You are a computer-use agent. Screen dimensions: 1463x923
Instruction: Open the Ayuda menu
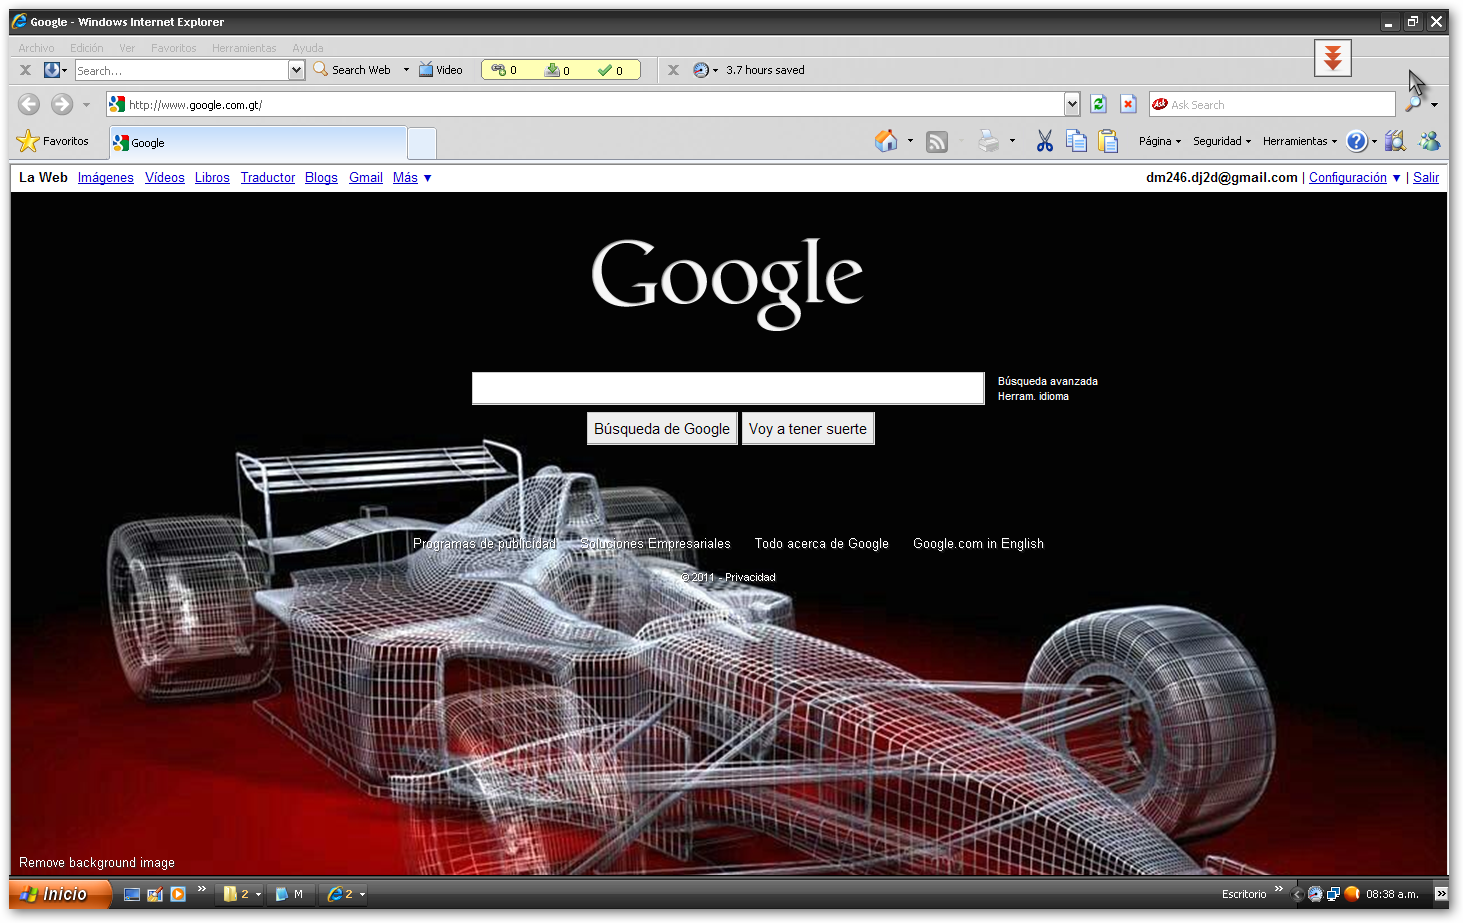(307, 48)
